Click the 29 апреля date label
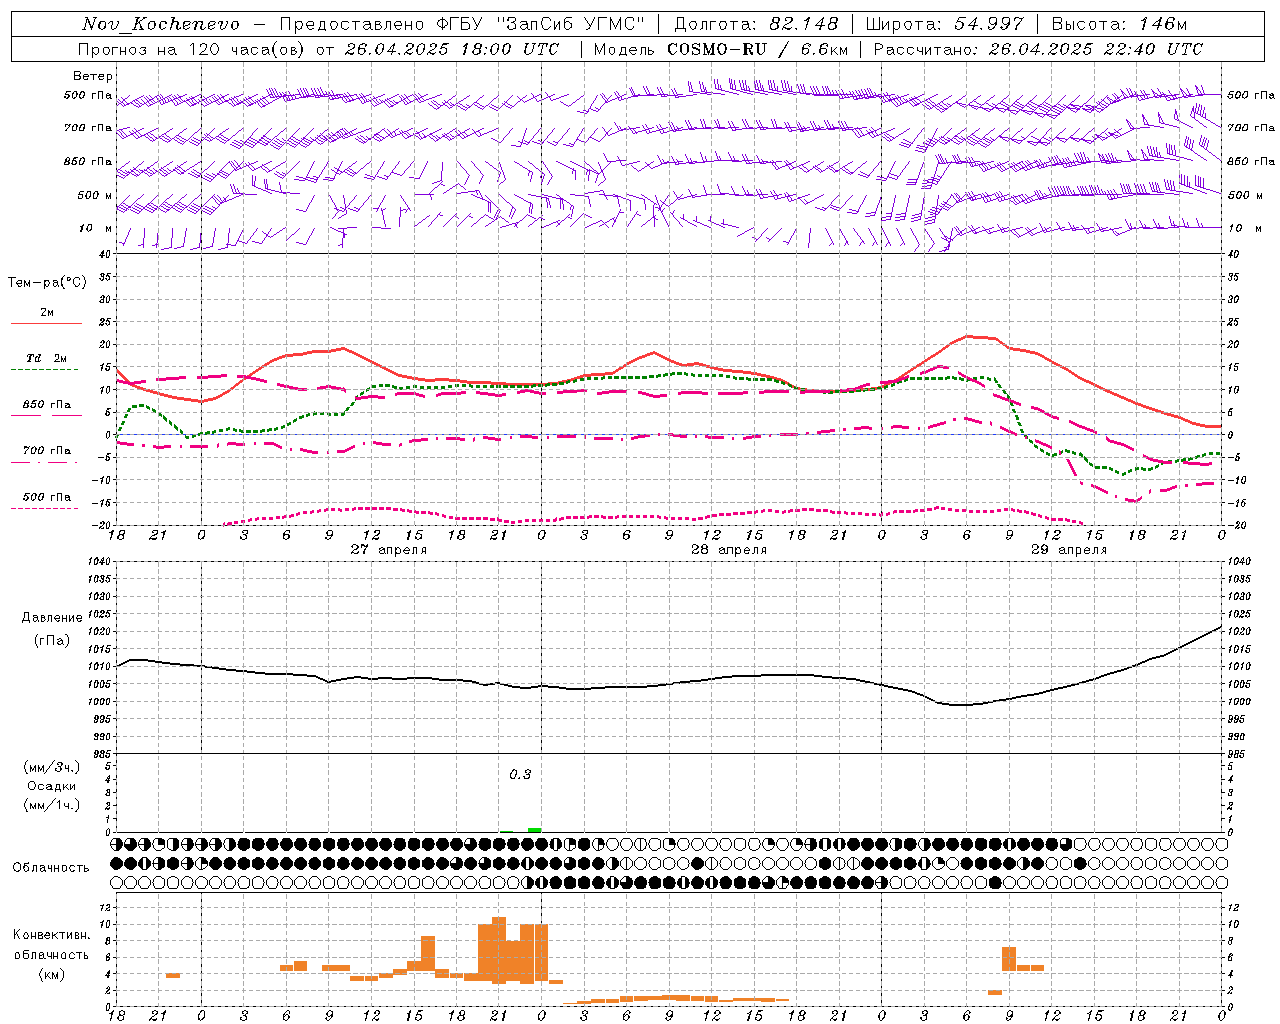 tap(1068, 549)
